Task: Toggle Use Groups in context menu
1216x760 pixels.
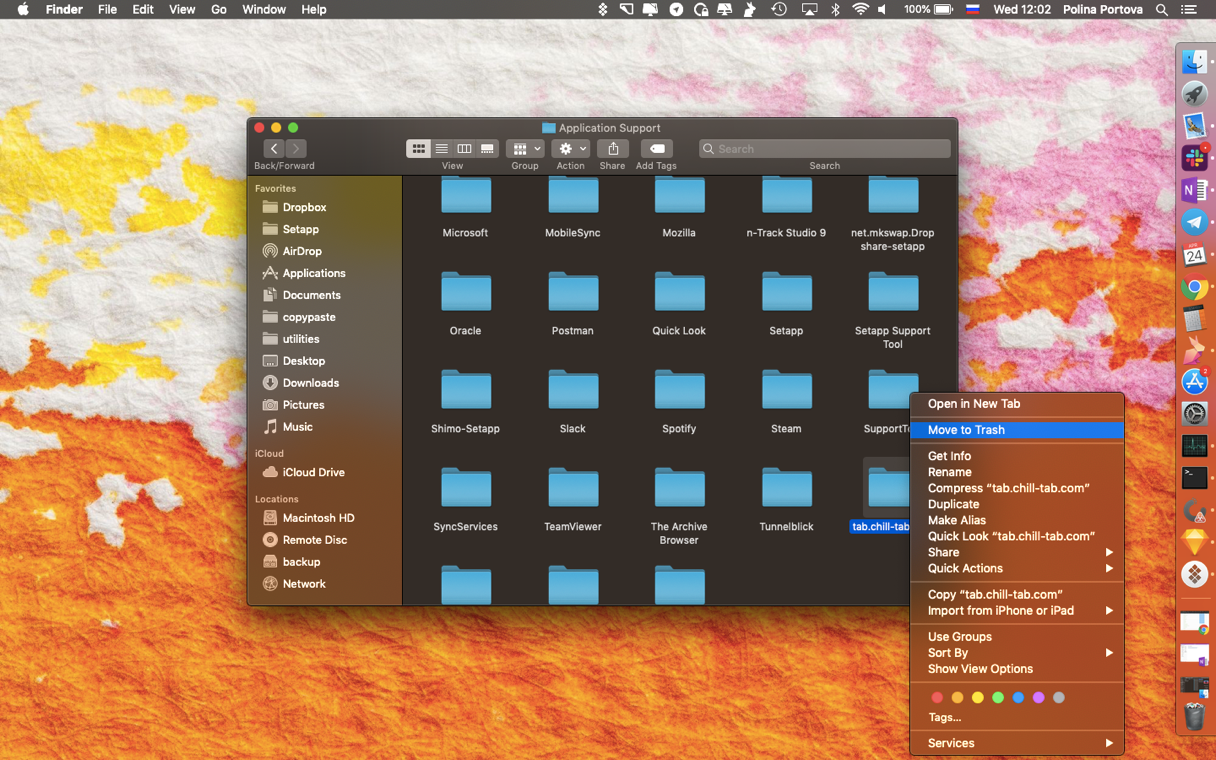Action: pyautogui.click(x=1017, y=637)
